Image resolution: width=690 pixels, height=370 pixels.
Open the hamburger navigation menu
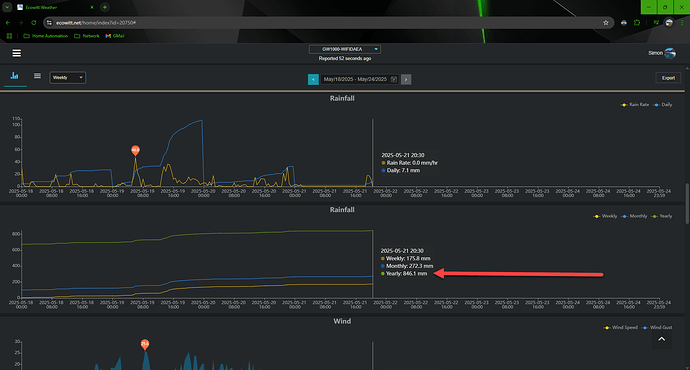(x=17, y=53)
